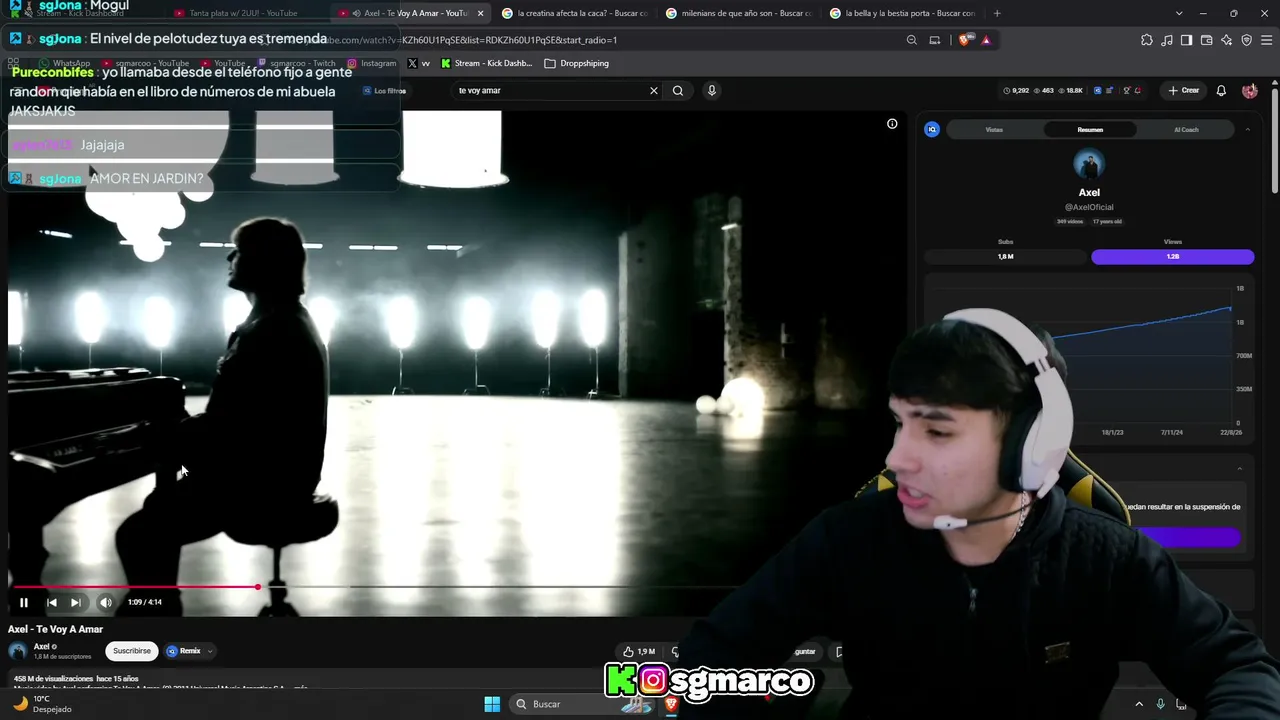This screenshot has height=720, width=1280.
Task: Switch to the Vistas tab
Action: [994, 130]
